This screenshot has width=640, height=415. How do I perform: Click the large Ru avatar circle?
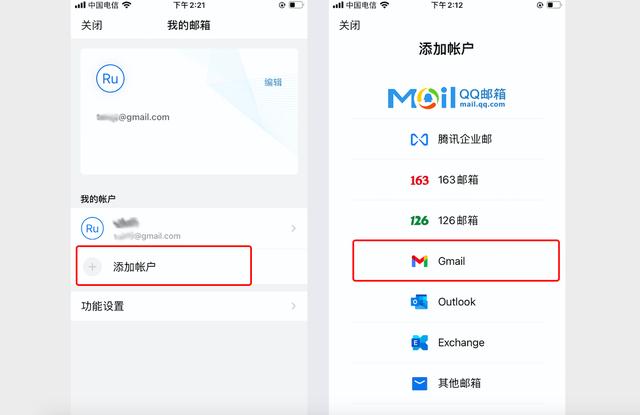110,78
